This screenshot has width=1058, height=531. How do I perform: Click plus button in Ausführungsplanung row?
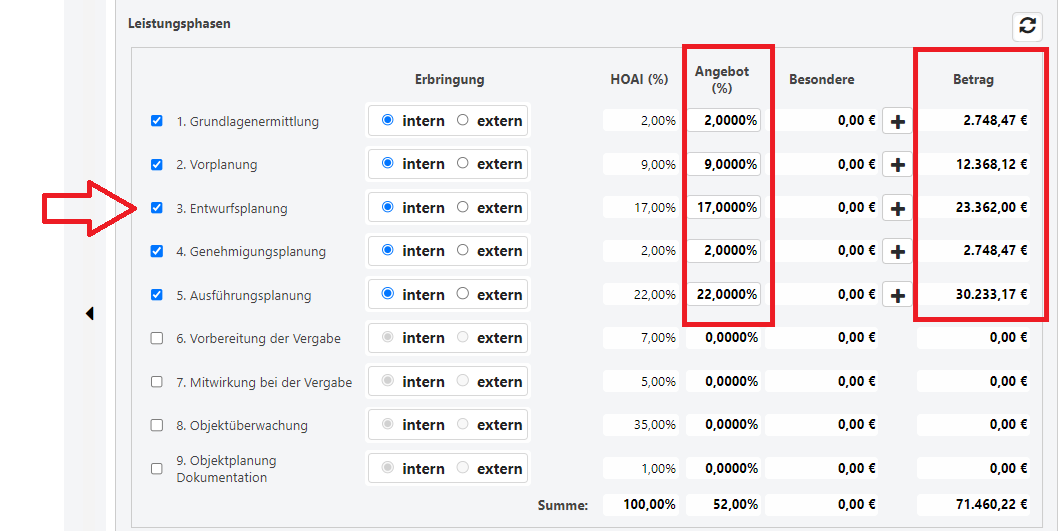click(897, 295)
